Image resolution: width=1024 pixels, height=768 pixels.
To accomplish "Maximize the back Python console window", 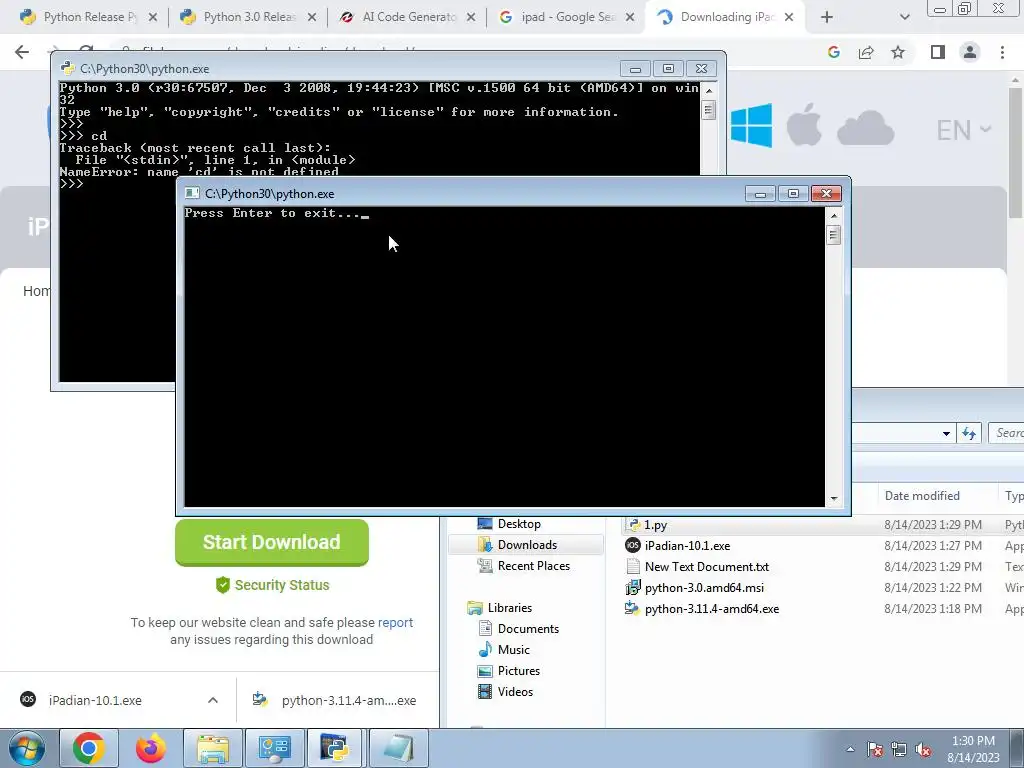I will pyautogui.click(x=668, y=69).
